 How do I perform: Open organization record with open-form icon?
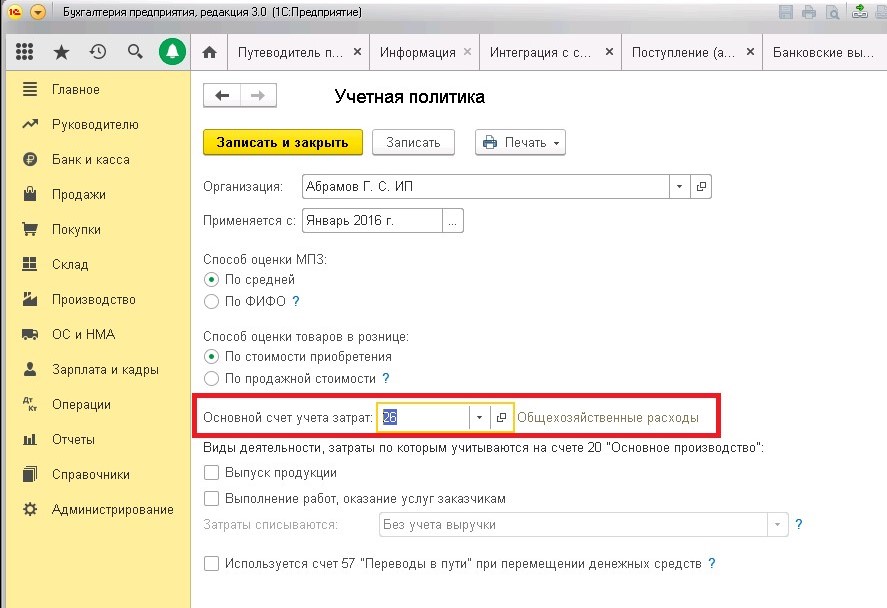[701, 187]
